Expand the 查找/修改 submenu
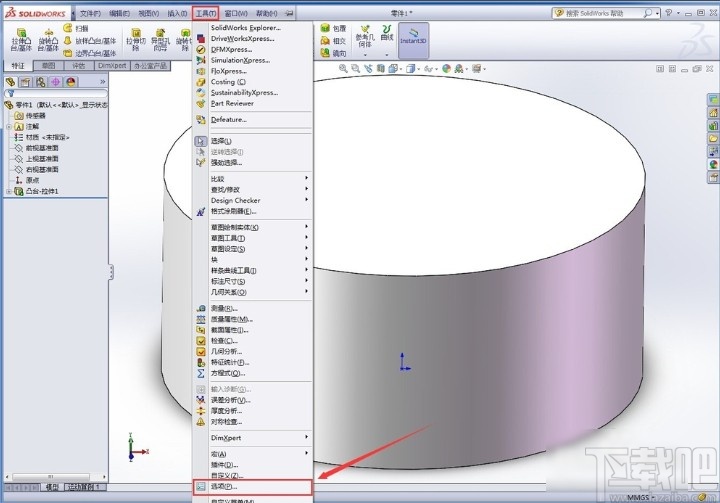720x503 pixels. click(x=253, y=189)
